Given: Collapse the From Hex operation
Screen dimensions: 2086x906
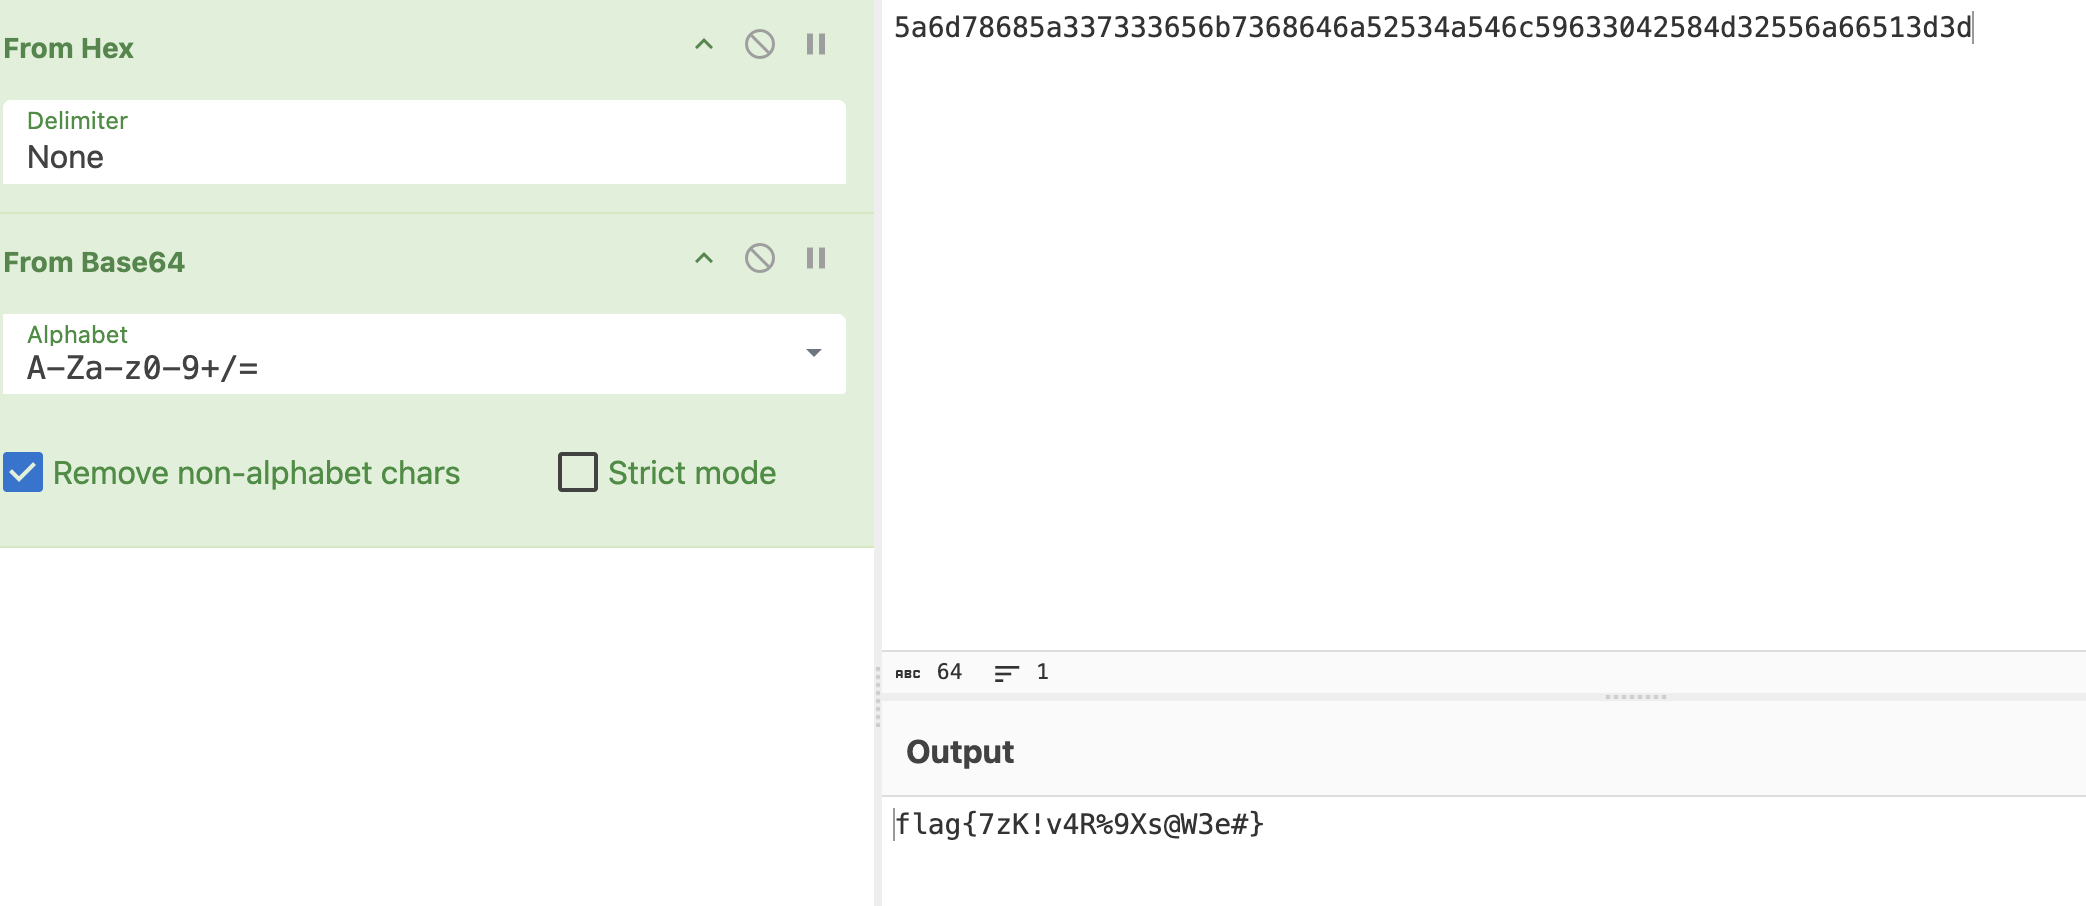Looking at the screenshot, I should point(704,45).
